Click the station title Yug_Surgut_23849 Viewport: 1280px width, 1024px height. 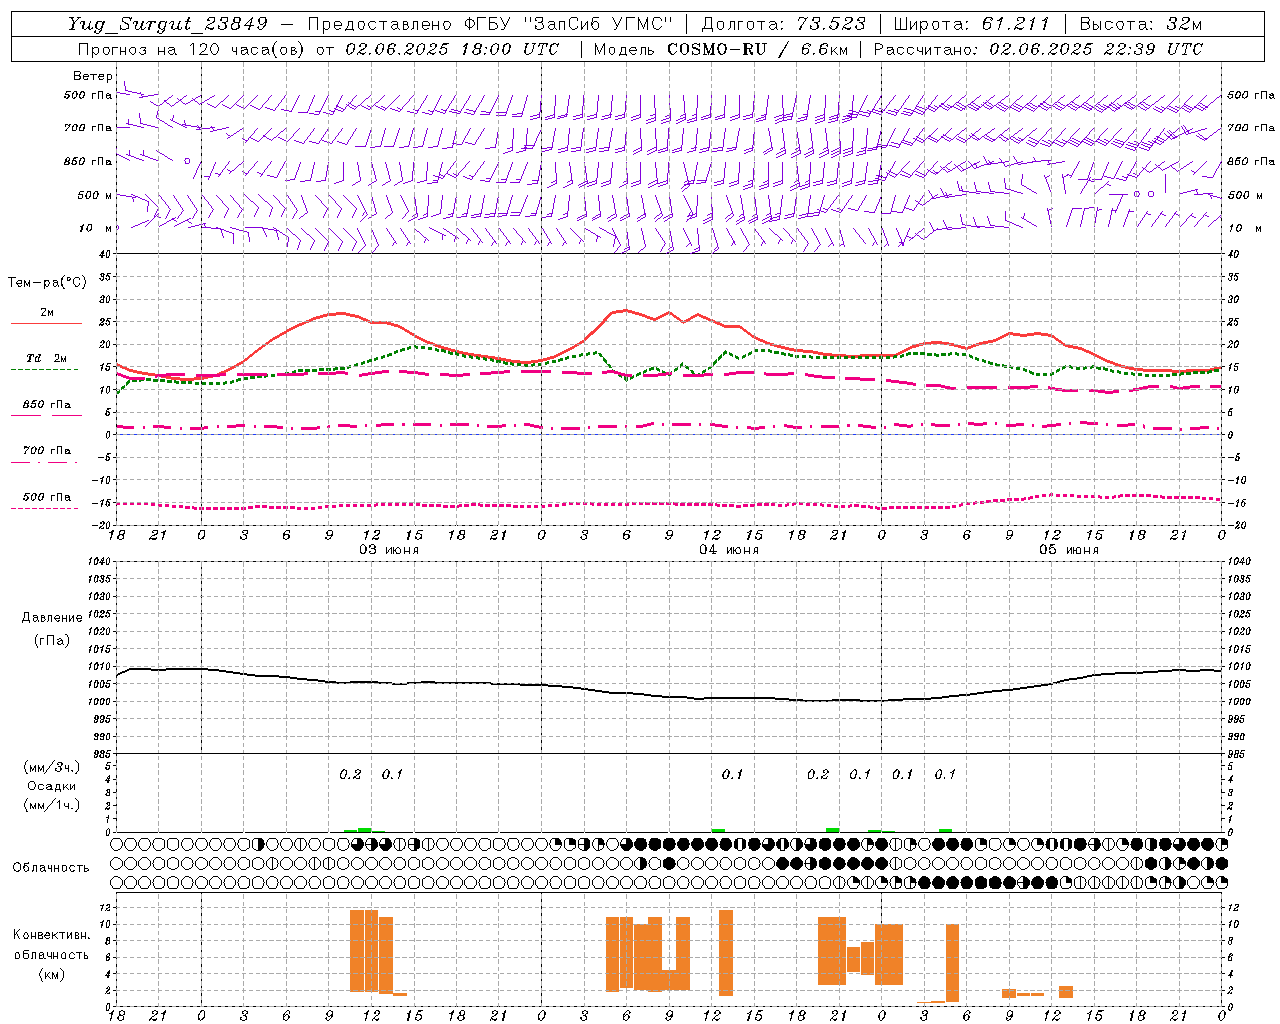click(168, 24)
